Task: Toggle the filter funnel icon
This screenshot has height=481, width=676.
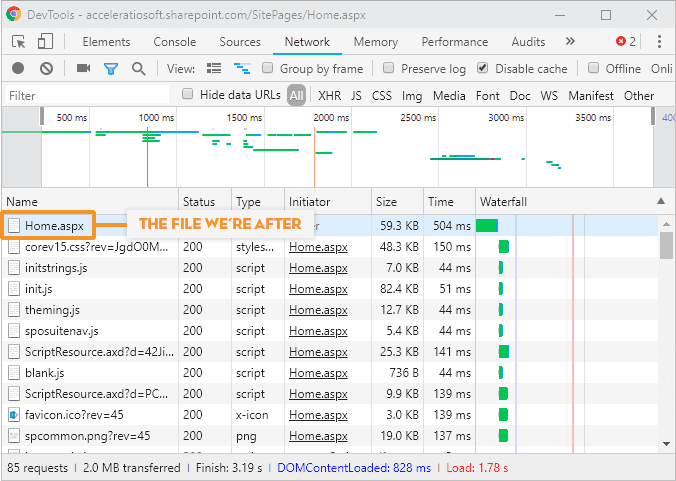Action: coord(111,69)
